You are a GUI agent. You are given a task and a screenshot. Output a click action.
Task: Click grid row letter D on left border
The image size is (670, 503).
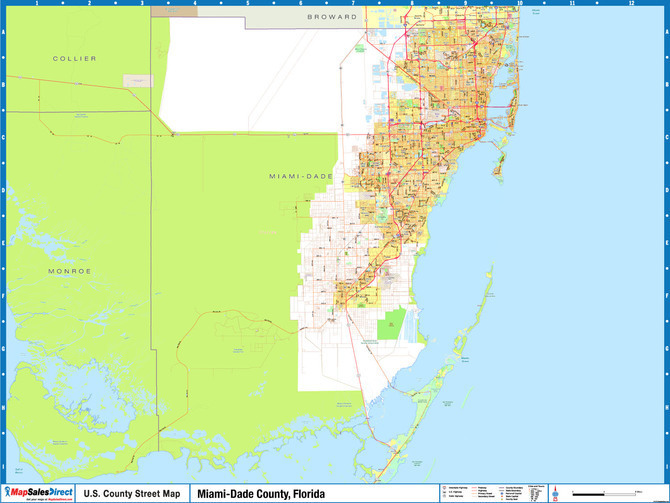point(3,190)
